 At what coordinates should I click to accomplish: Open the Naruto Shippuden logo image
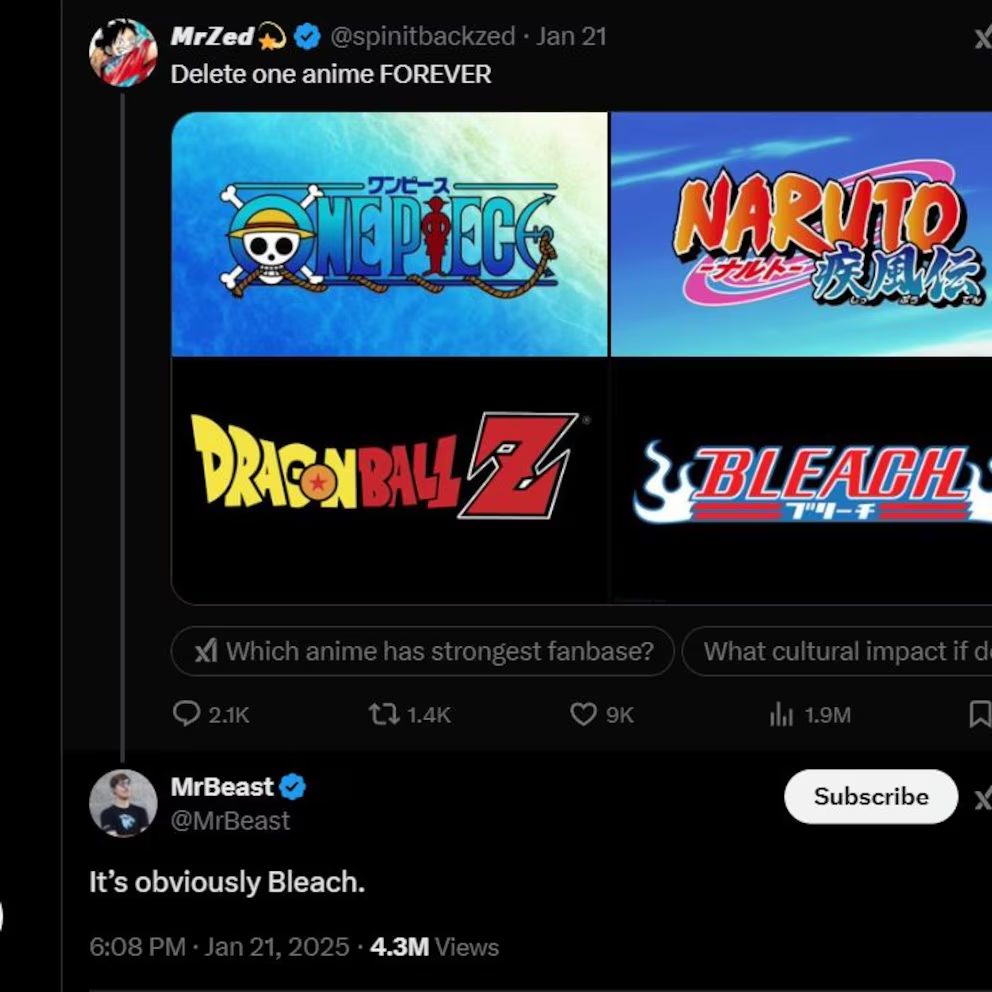[801, 234]
